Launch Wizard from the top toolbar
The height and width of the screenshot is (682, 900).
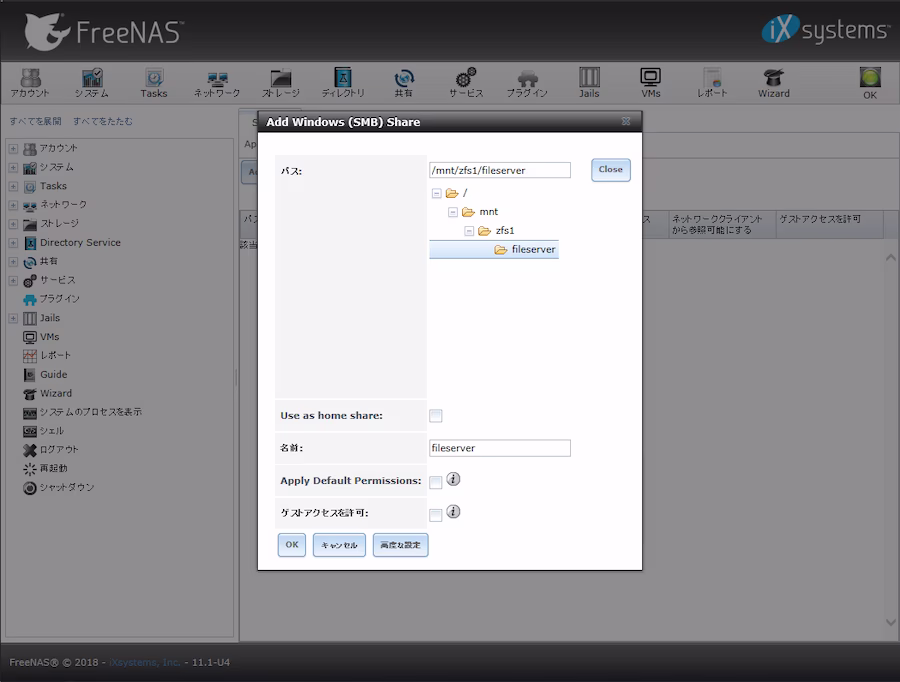click(774, 83)
